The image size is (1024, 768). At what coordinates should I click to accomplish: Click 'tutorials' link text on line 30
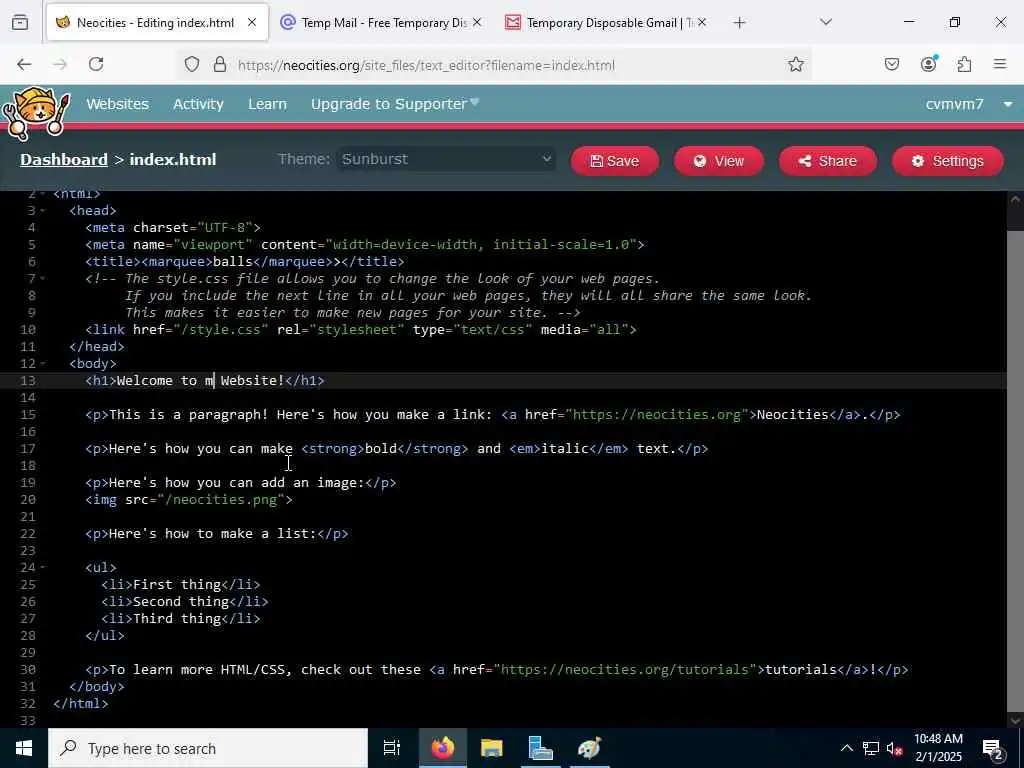point(801,669)
